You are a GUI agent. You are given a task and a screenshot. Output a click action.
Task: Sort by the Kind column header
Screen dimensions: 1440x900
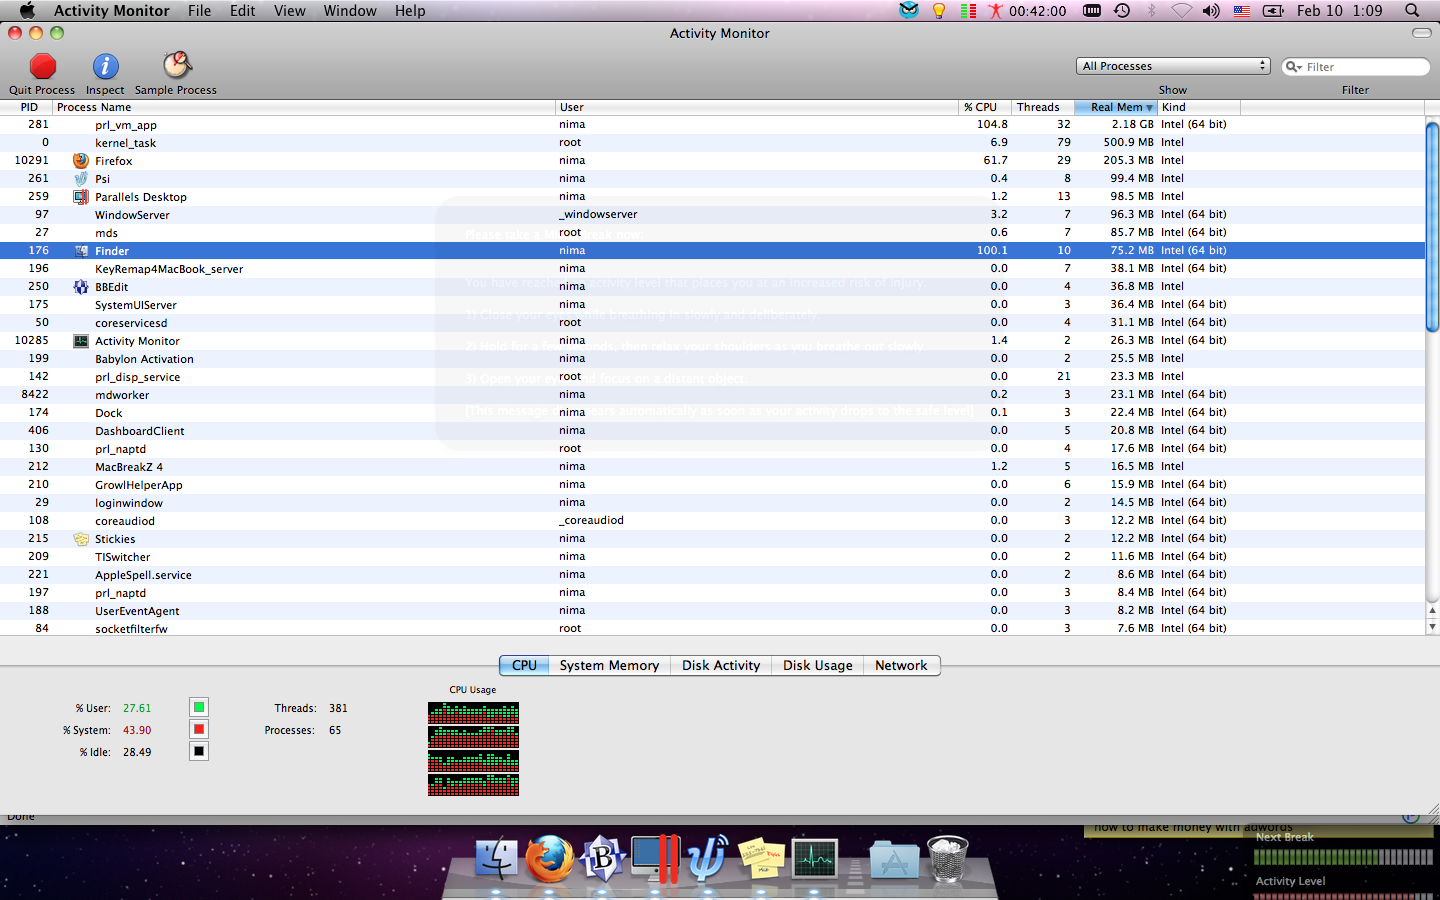pos(1199,107)
